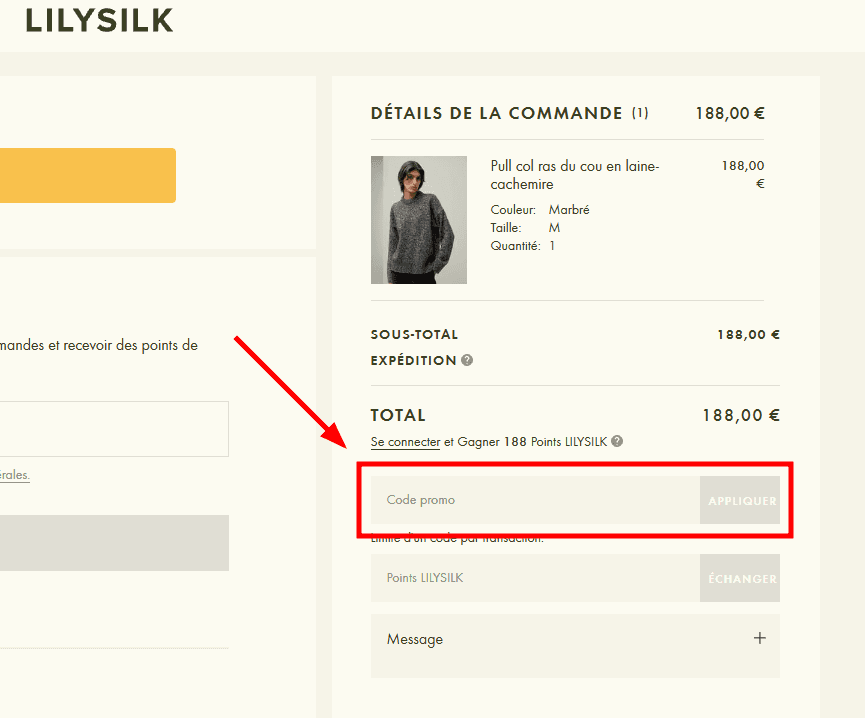Open the Se connecter link
The width and height of the screenshot is (865, 718).
click(405, 441)
